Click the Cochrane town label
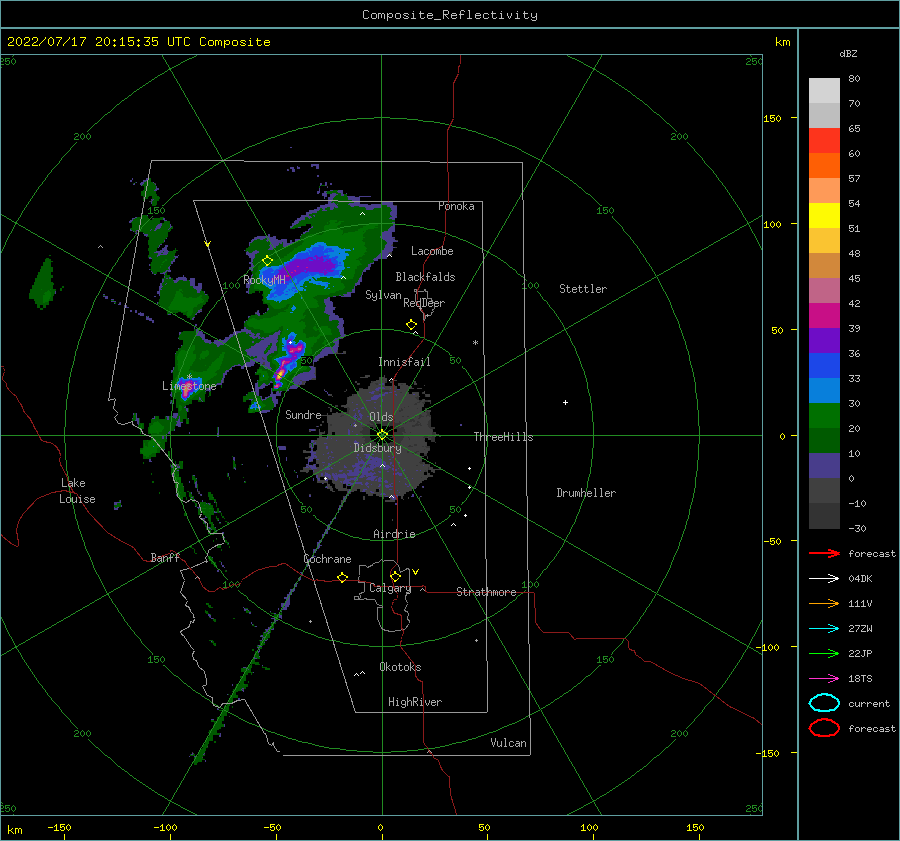 point(327,559)
